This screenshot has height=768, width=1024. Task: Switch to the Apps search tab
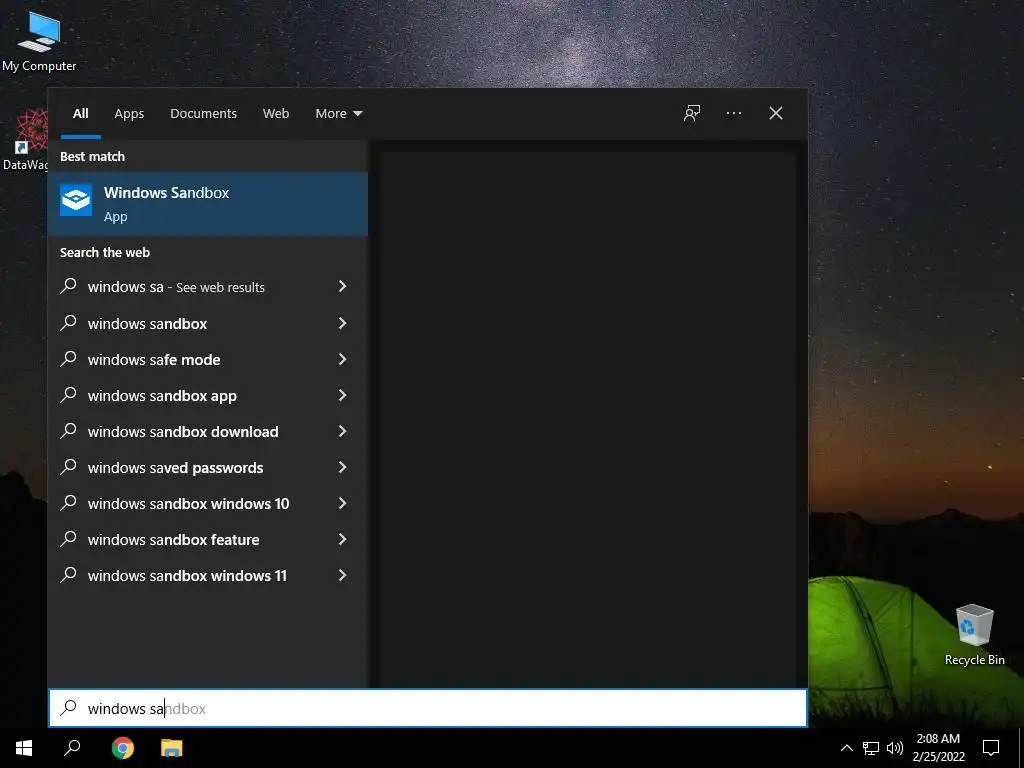(x=129, y=113)
